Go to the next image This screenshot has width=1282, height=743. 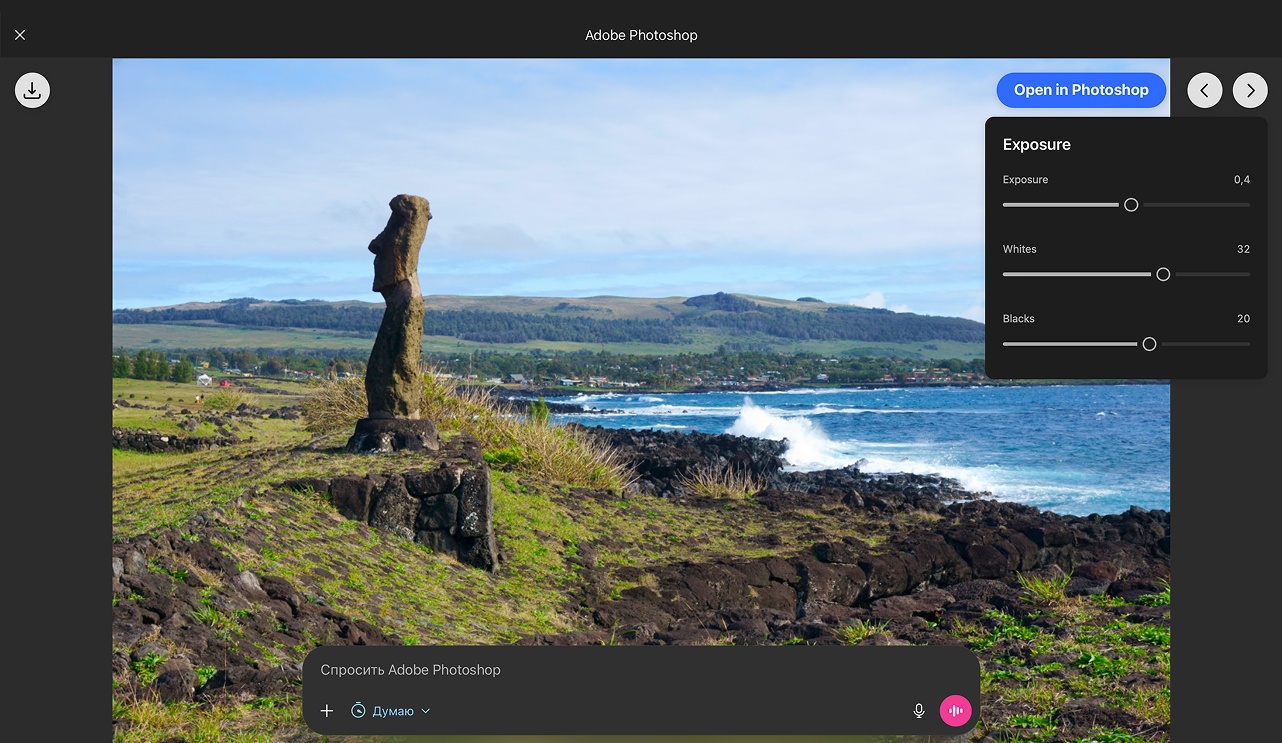pyautogui.click(x=1250, y=91)
